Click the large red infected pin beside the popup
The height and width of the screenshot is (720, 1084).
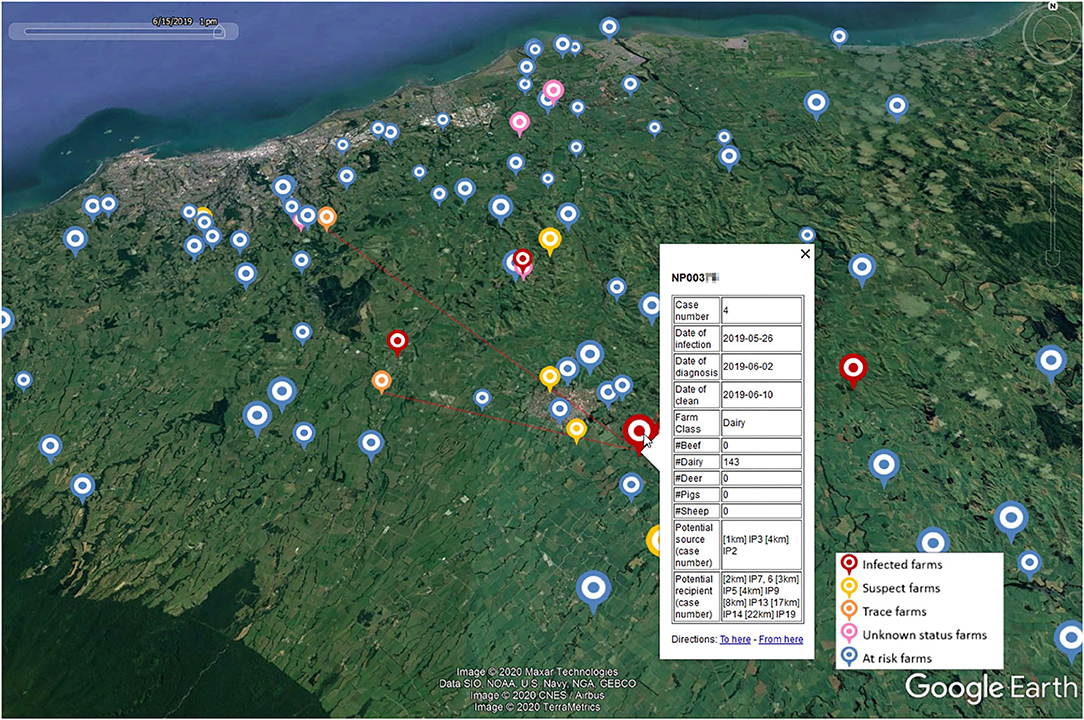coord(638,432)
